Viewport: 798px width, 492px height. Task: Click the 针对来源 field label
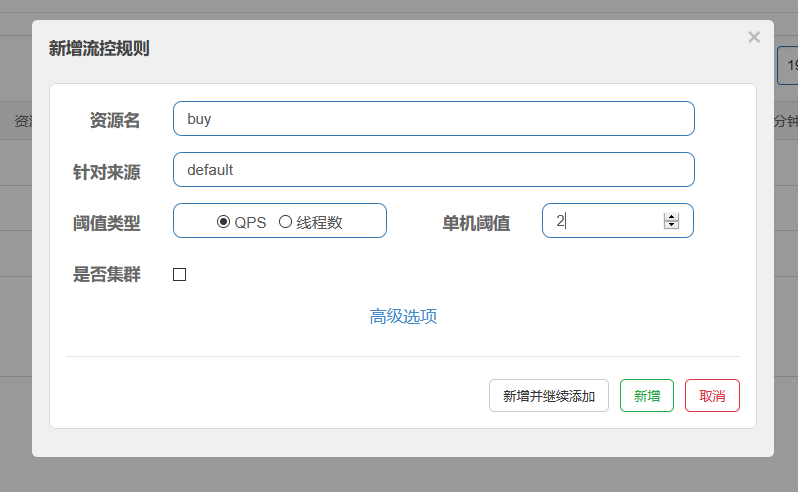107,172
